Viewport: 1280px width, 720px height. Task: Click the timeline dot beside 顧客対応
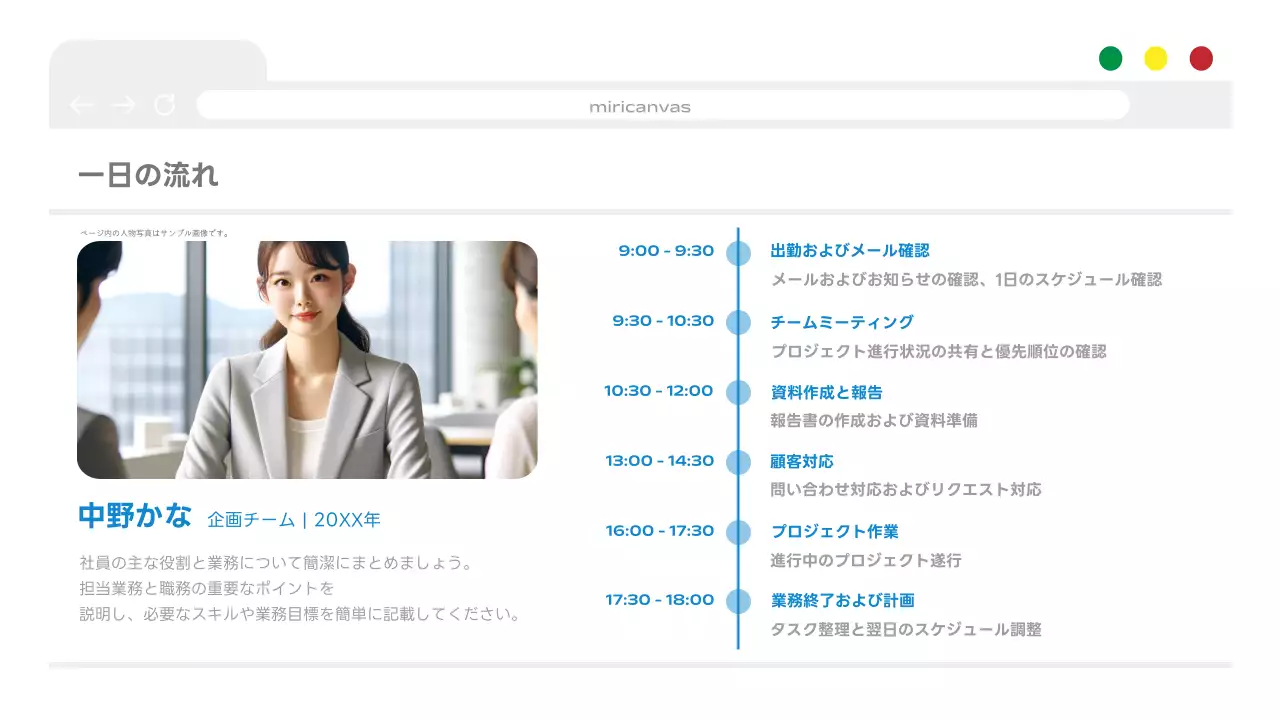point(738,462)
